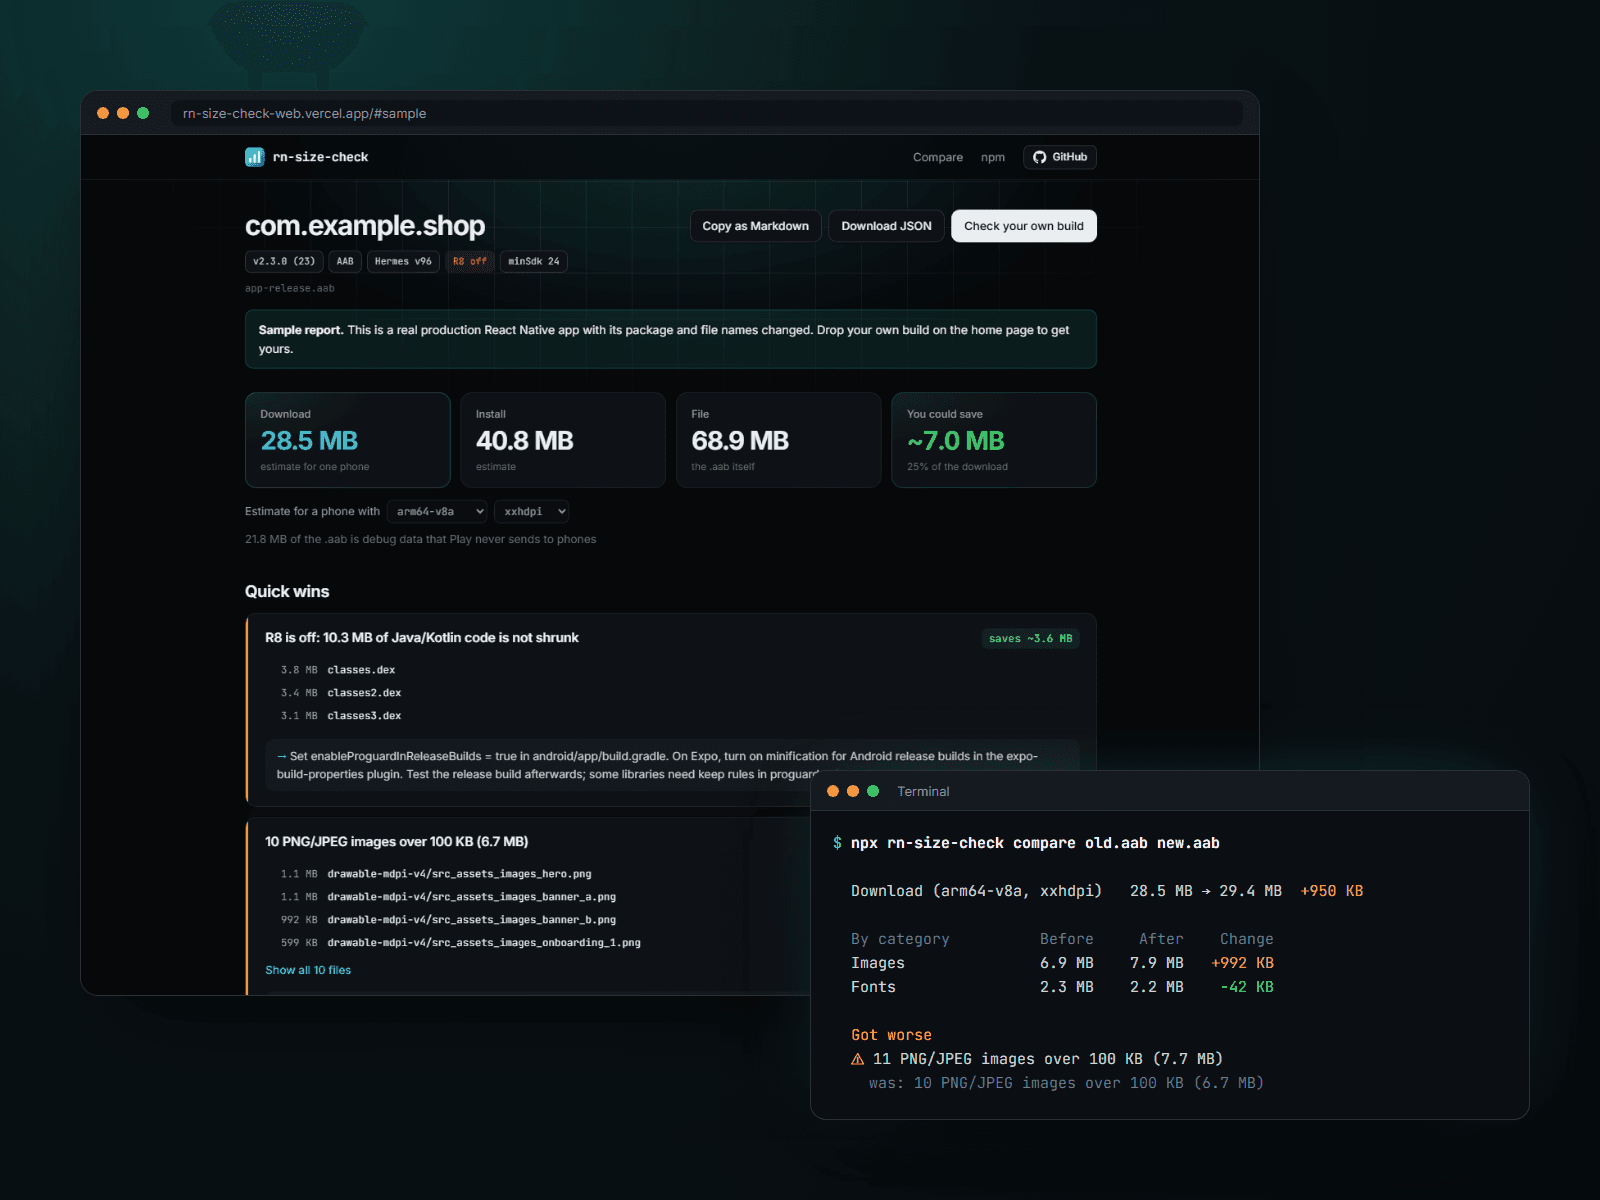This screenshot has height=1200, width=1600.
Task: Select the Download 28.5 MB card
Action: coord(348,440)
